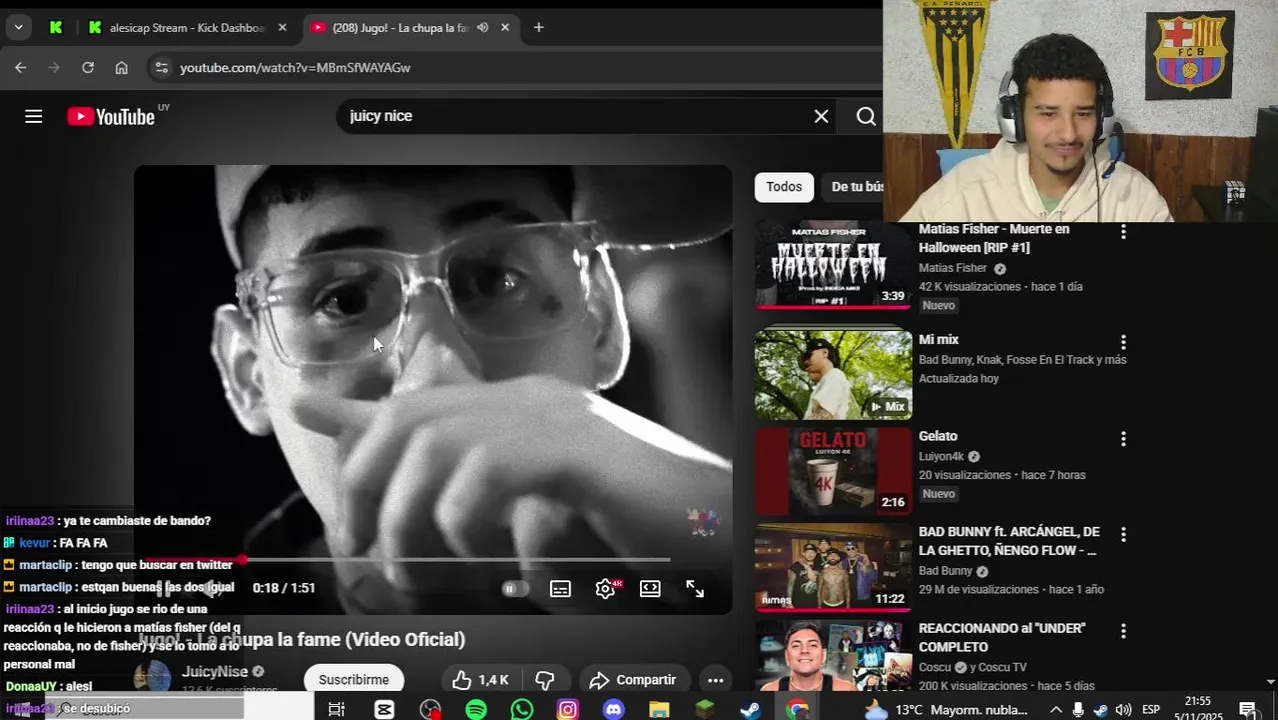The image size is (1278, 720).
Task: Click the YouTube search magnifier button
Action: coord(866,116)
